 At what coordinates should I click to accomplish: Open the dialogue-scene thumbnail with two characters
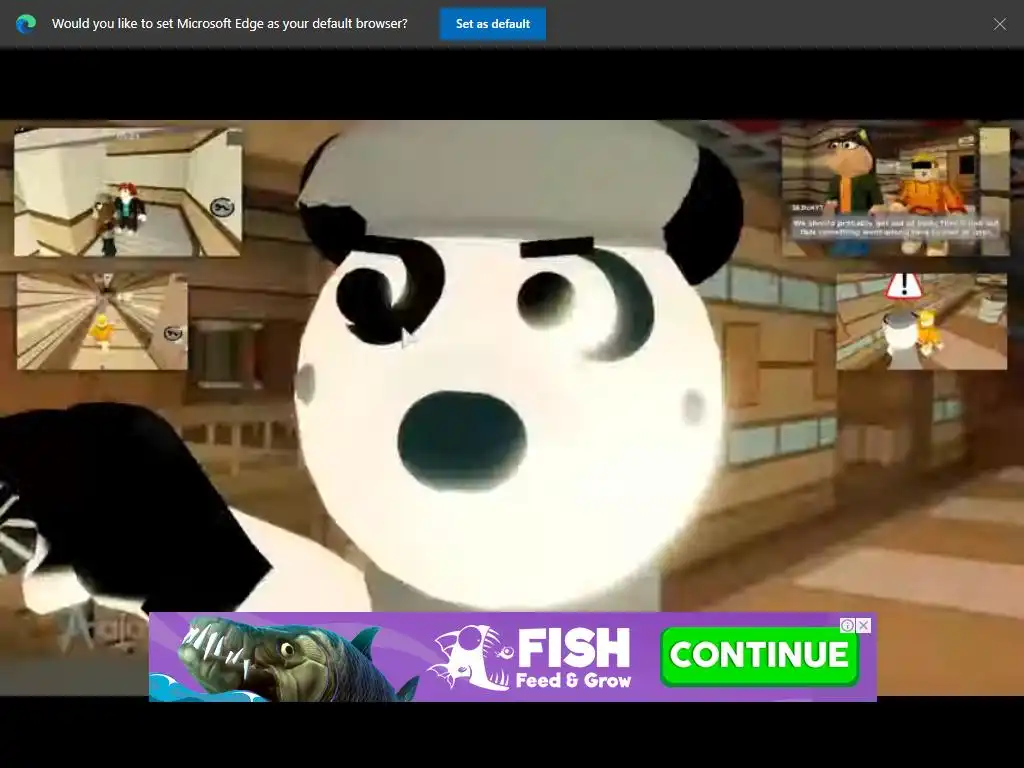(x=895, y=191)
